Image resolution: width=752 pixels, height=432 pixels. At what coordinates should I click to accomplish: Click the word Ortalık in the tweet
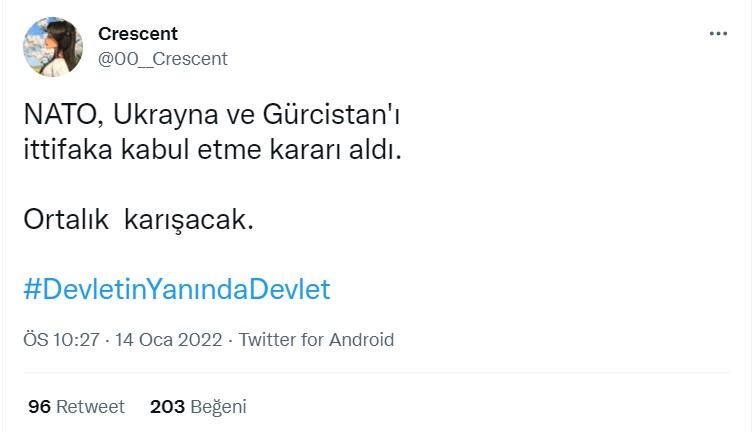(66, 221)
